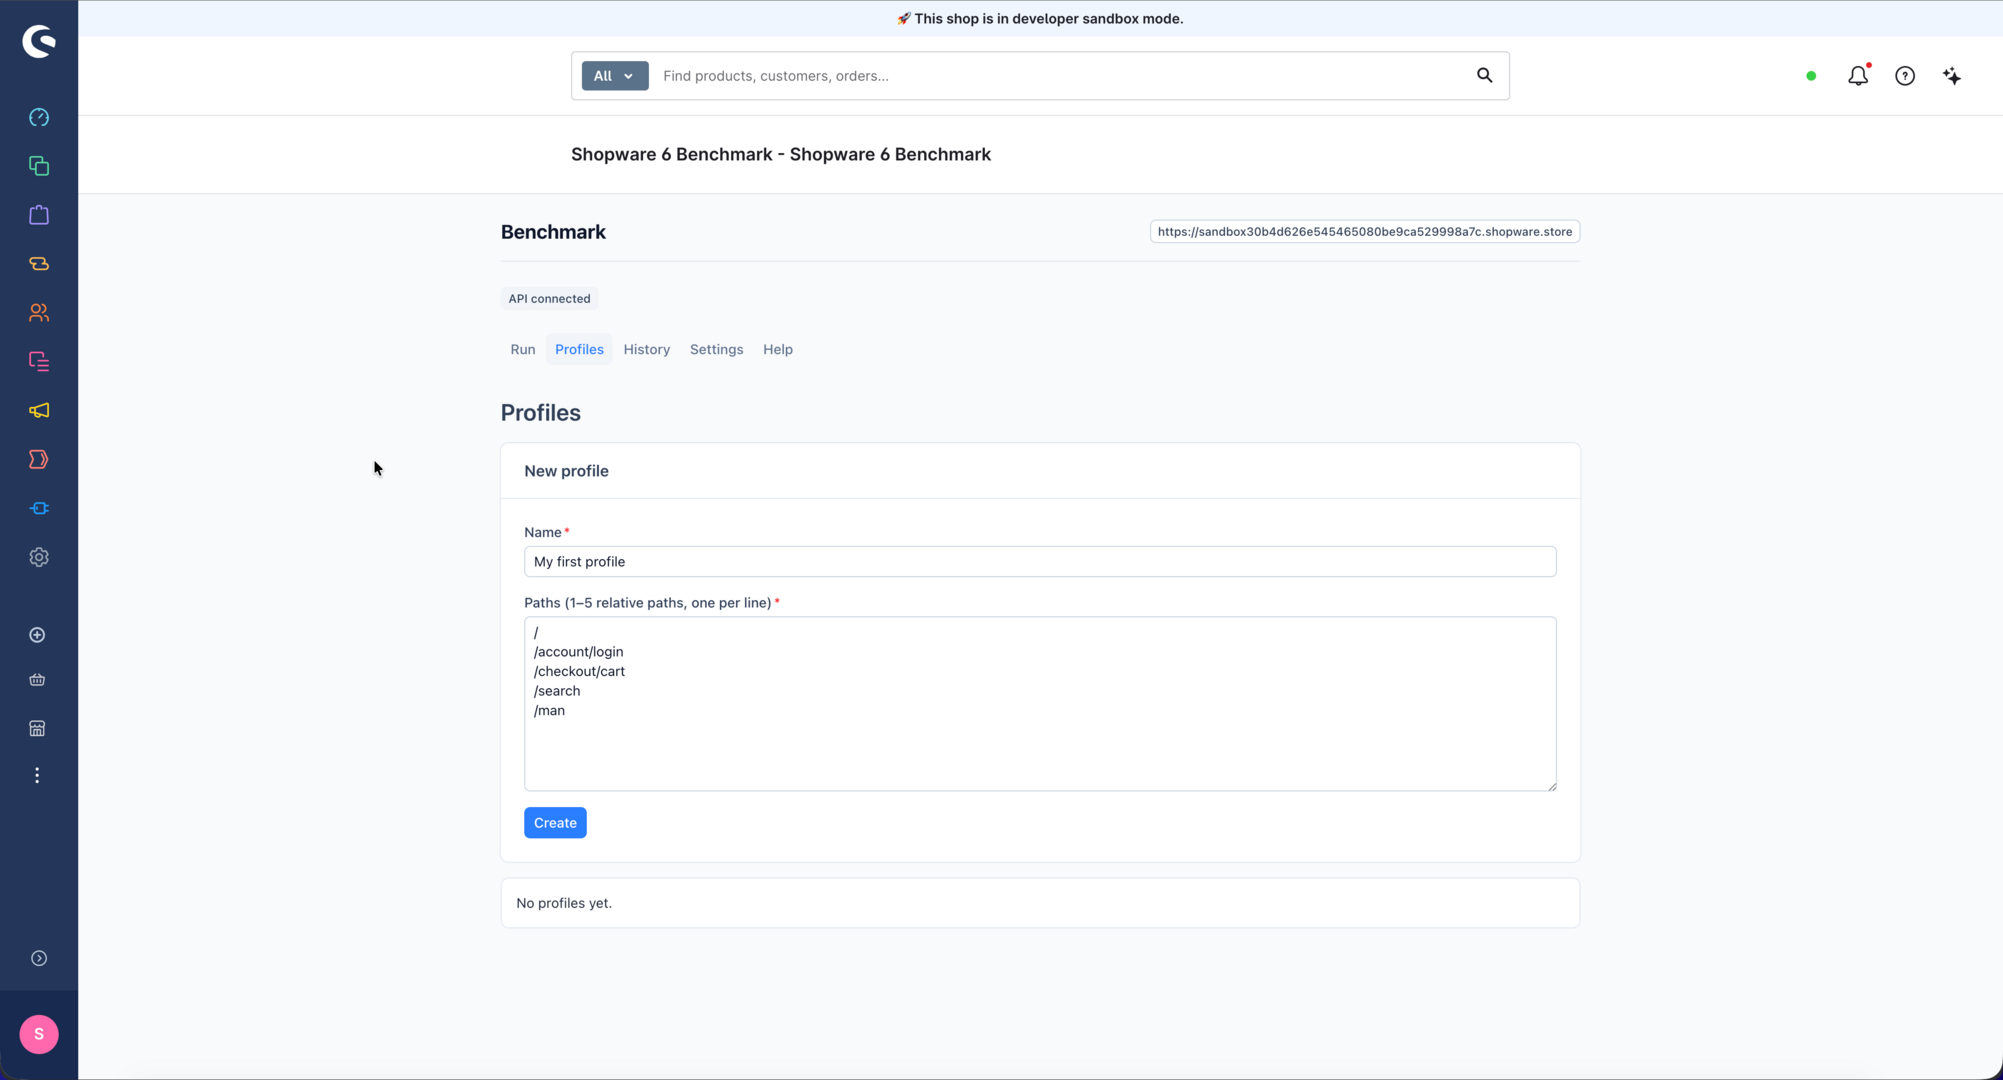Click the /account/login path line

coord(578,652)
